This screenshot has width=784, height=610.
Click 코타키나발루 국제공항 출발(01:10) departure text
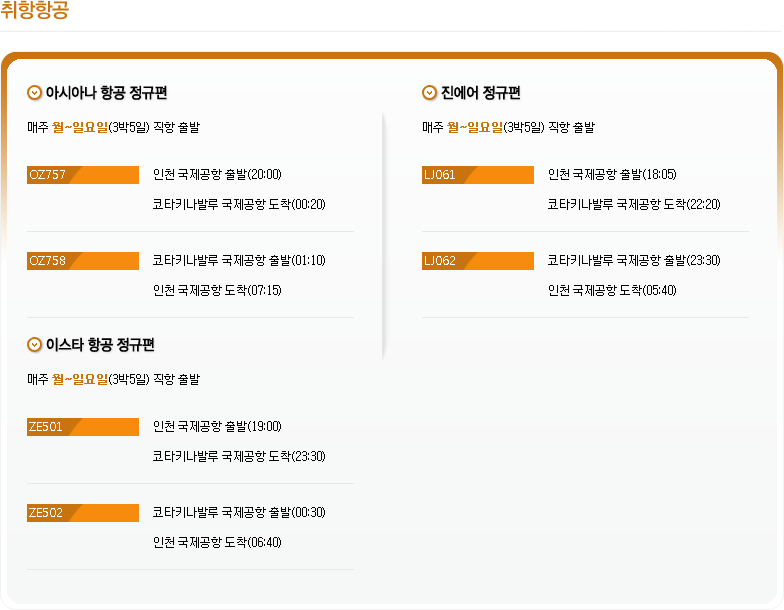pyautogui.click(x=239, y=260)
